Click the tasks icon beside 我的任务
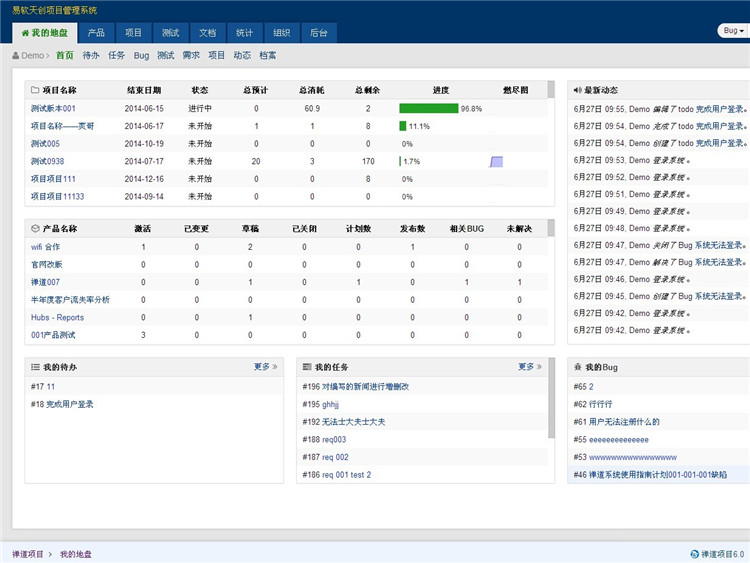Screen dimensions: 750x563 (307, 367)
